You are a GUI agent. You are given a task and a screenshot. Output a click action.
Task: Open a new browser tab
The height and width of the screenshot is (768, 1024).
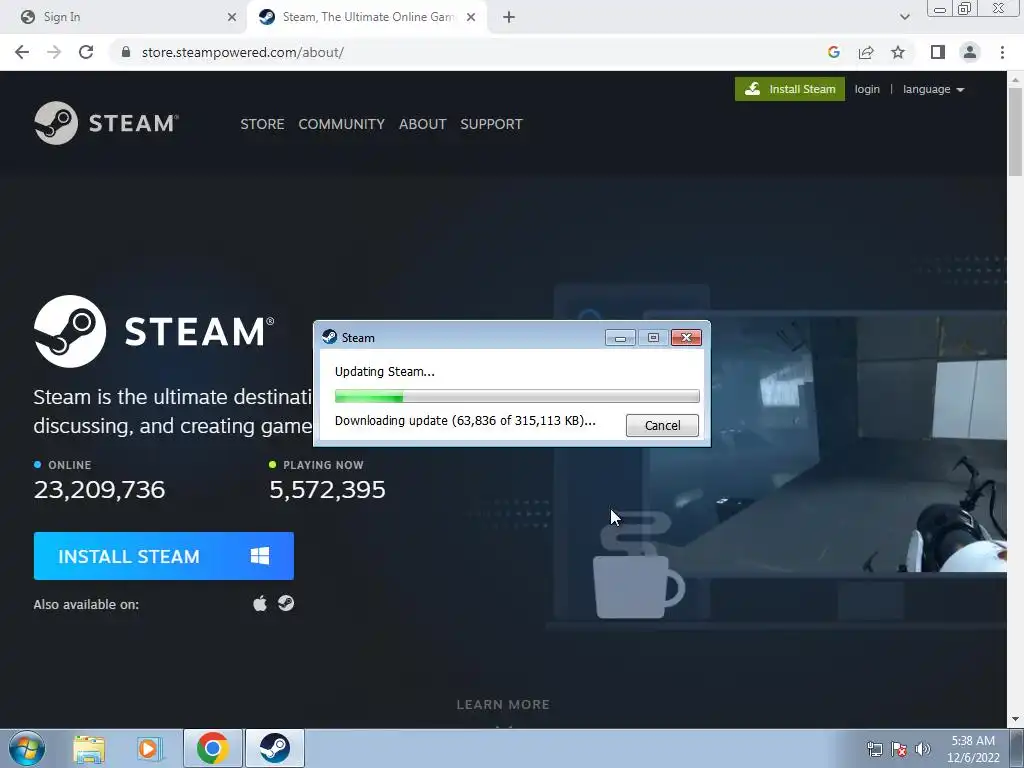coord(509,17)
